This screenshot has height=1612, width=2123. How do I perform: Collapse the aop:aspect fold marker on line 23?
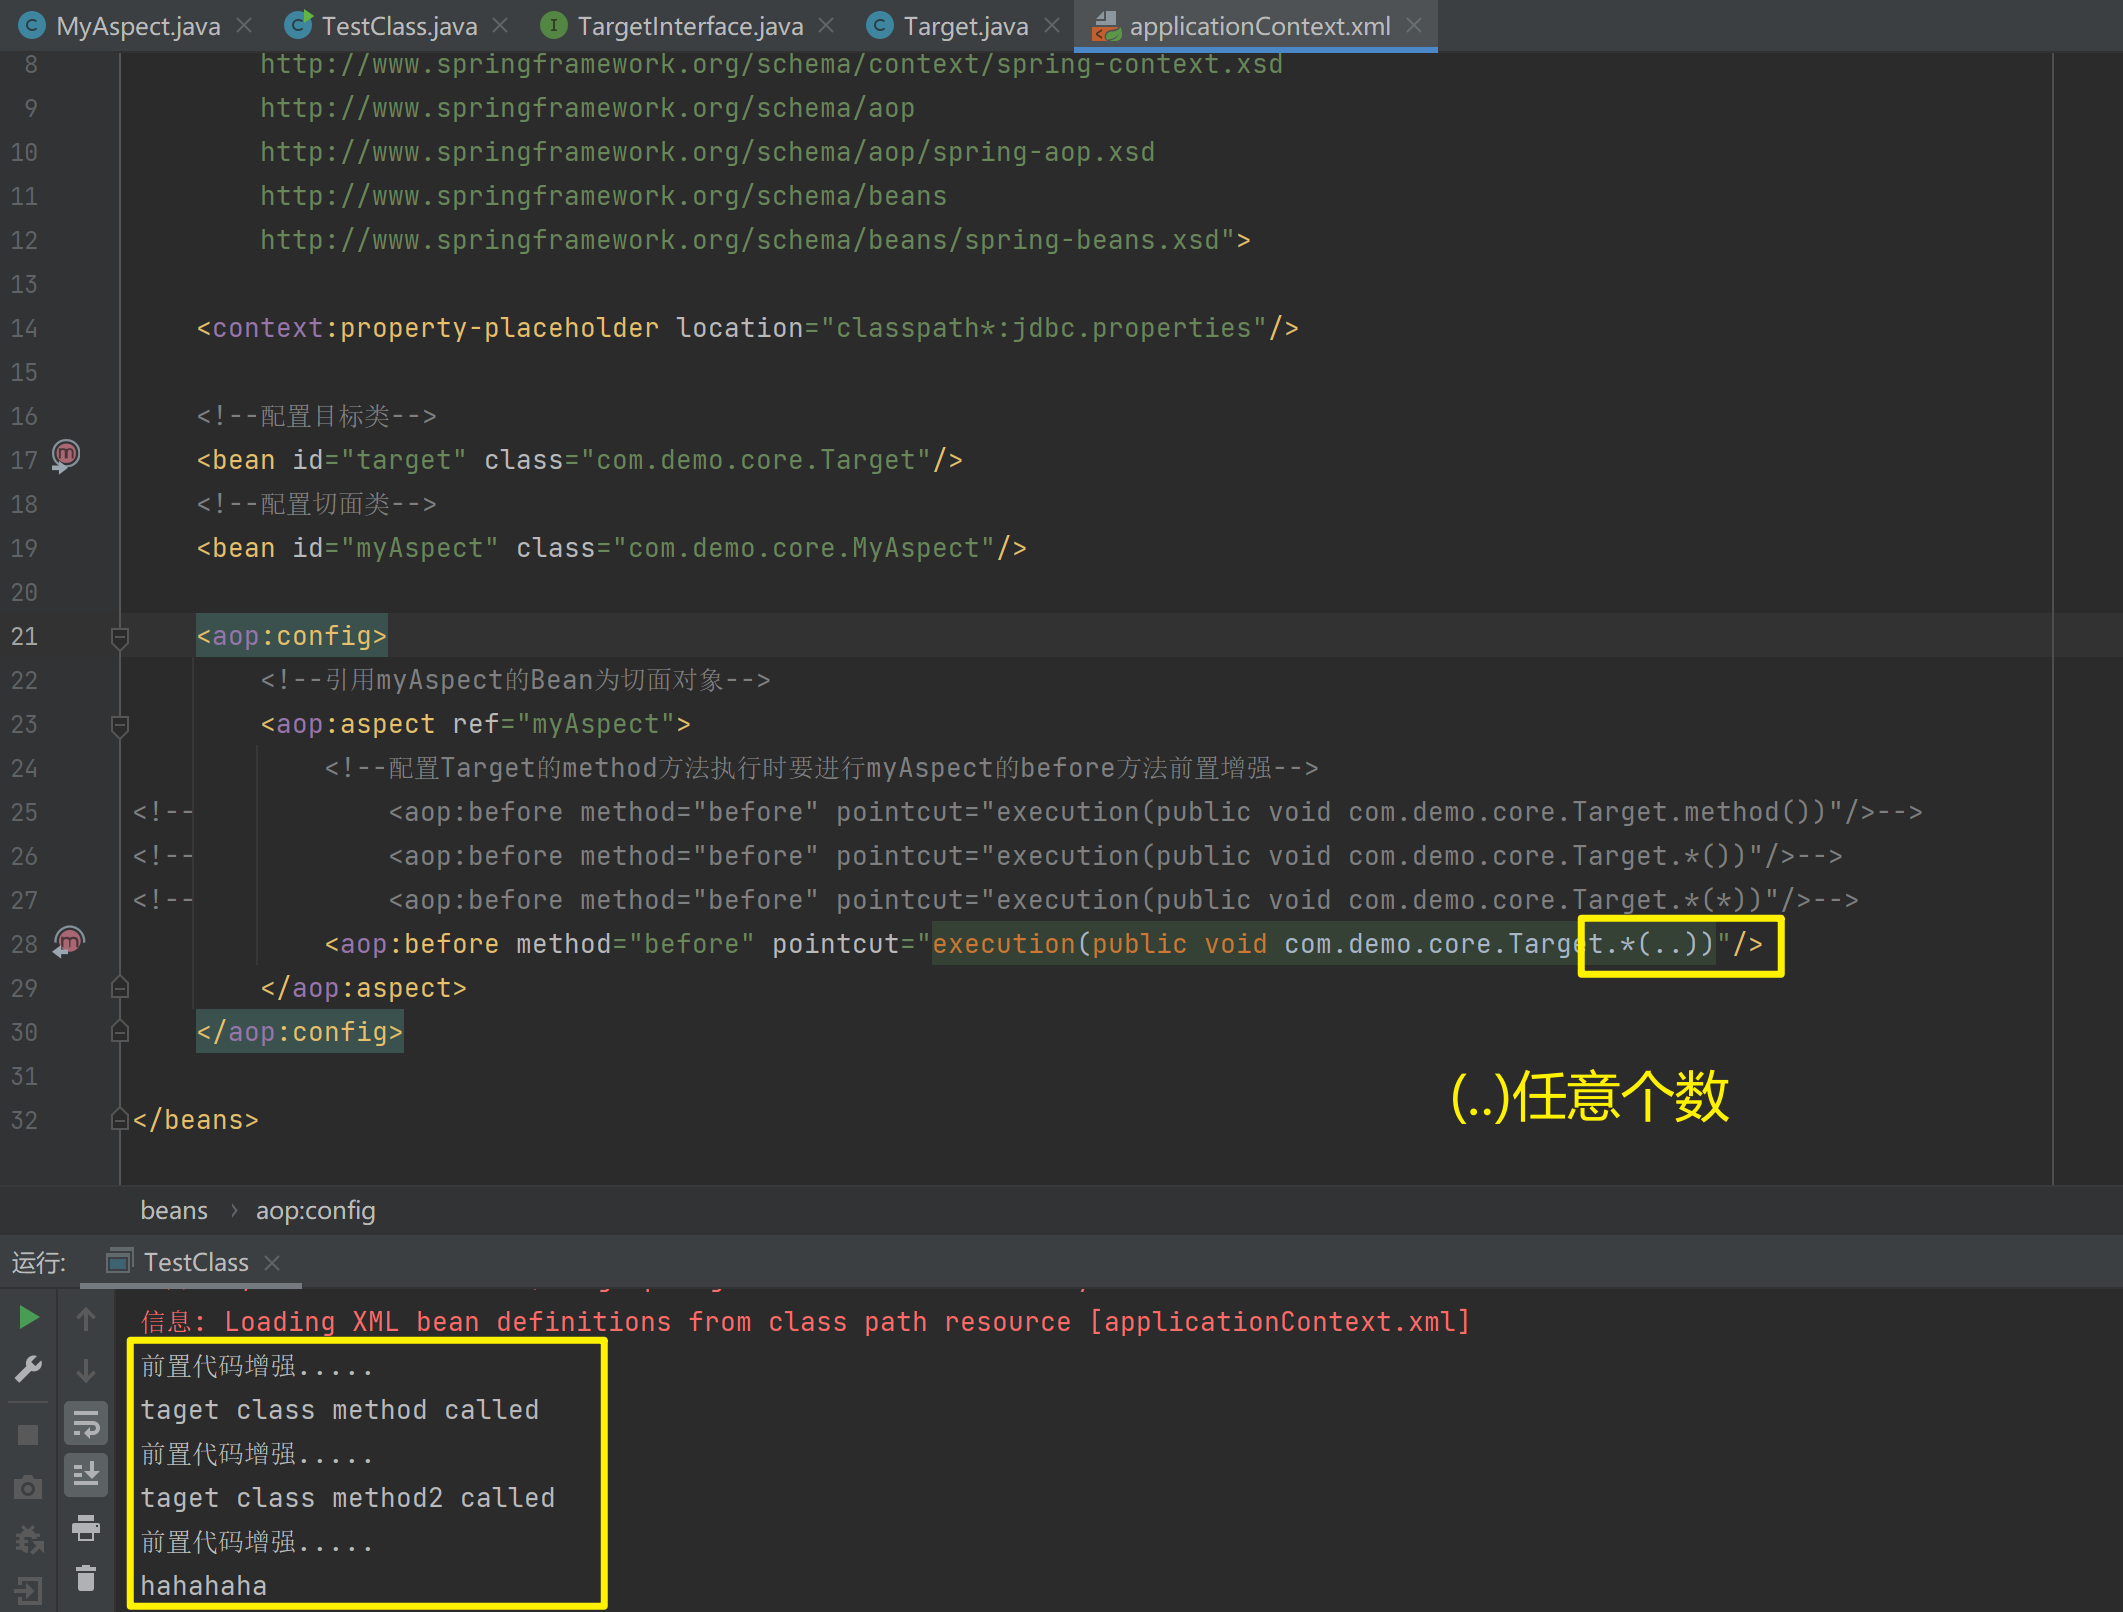click(120, 724)
